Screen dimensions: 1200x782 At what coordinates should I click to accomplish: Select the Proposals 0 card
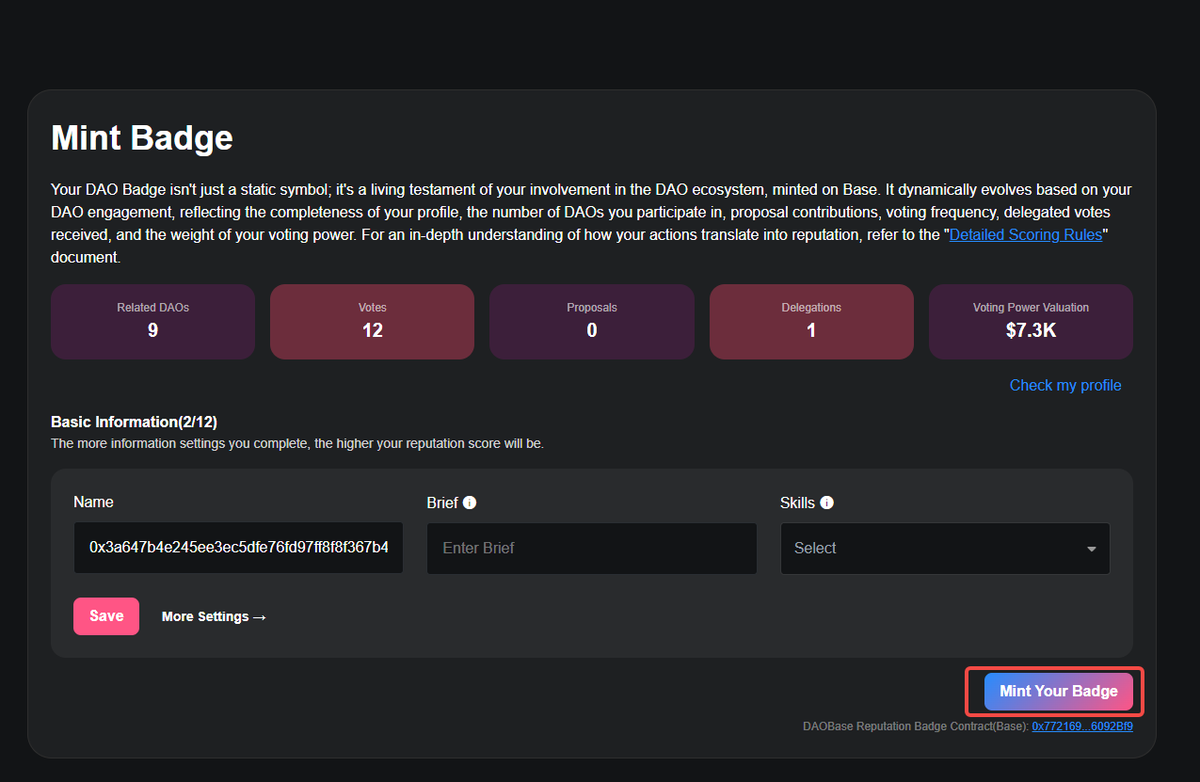pyautogui.click(x=592, y=322)
